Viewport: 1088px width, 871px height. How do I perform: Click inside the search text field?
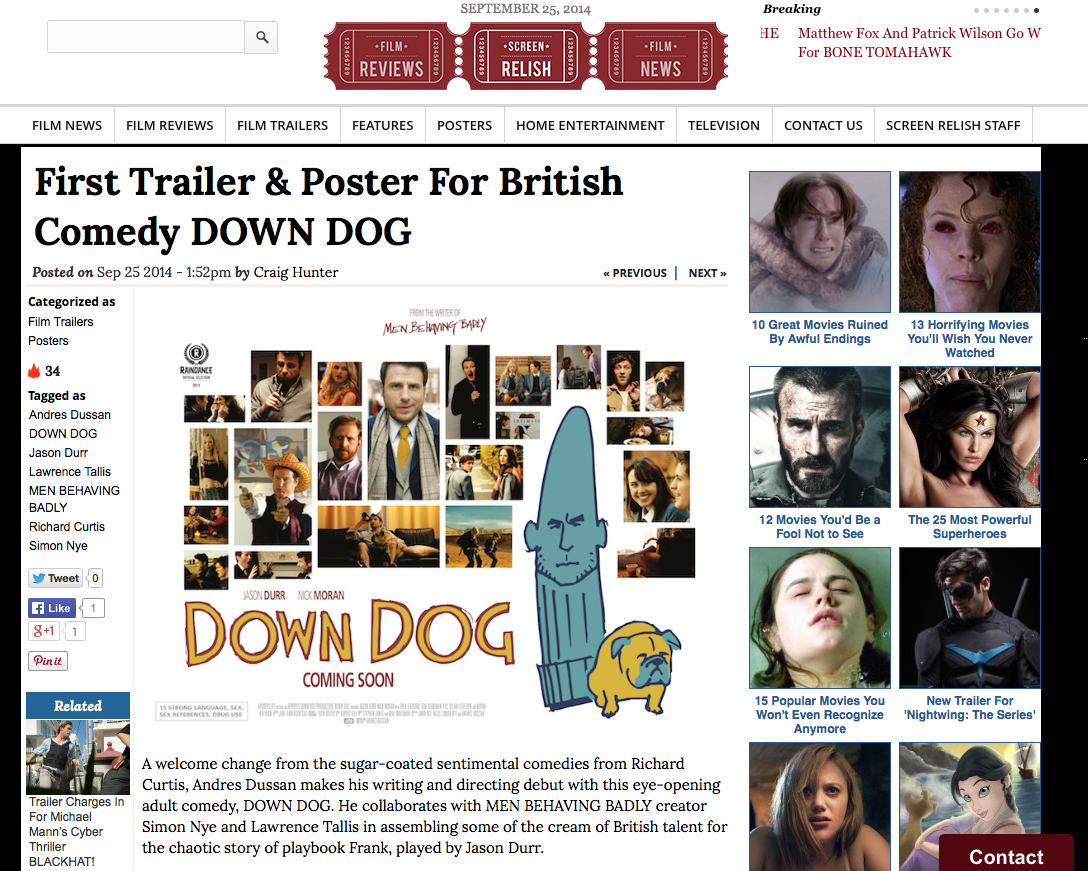pos(146,37)
